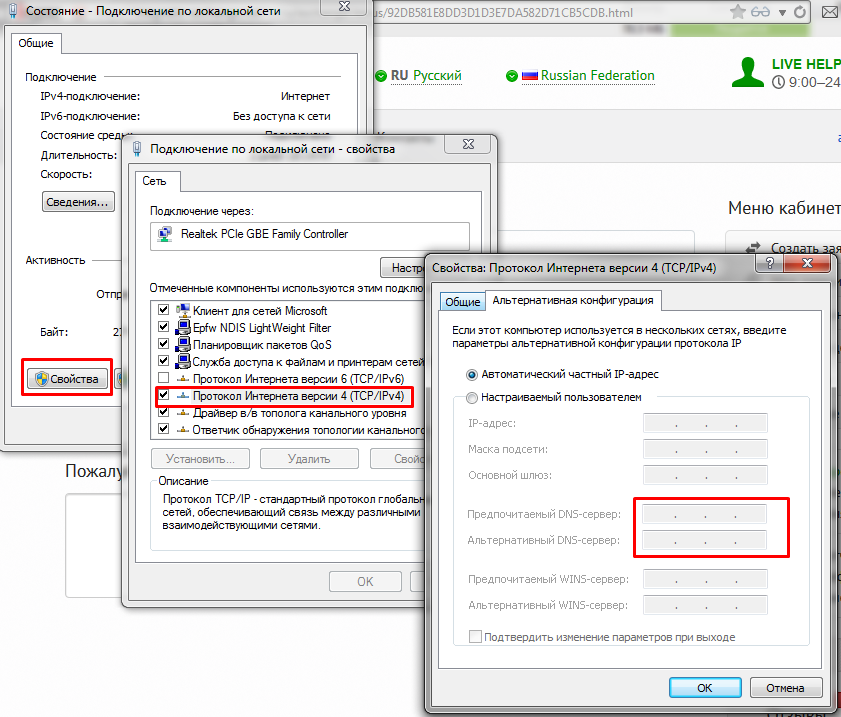
Task: Enable the TCP/IPv6 protocol checkbox
Action: 164,379
